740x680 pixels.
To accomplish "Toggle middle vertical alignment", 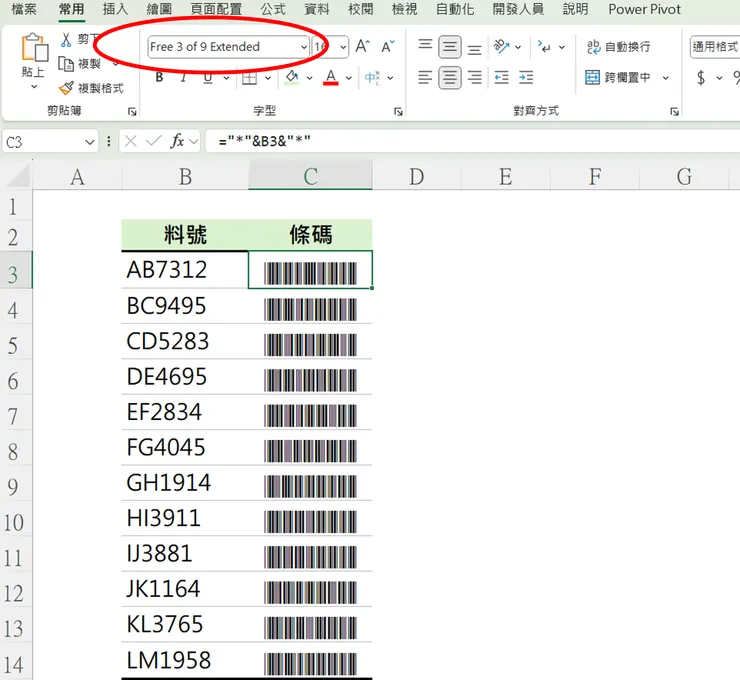I will [x=450, y=47].
